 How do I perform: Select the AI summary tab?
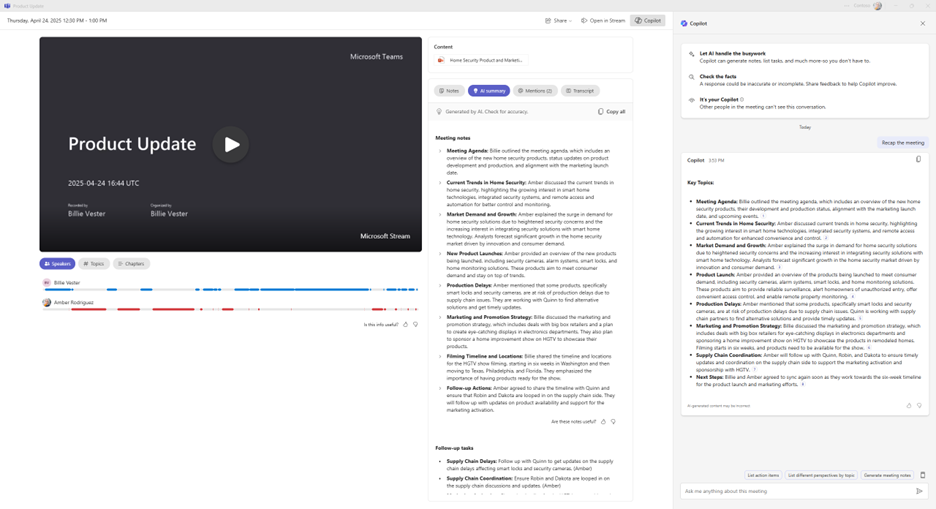click(x=489, y=91)
